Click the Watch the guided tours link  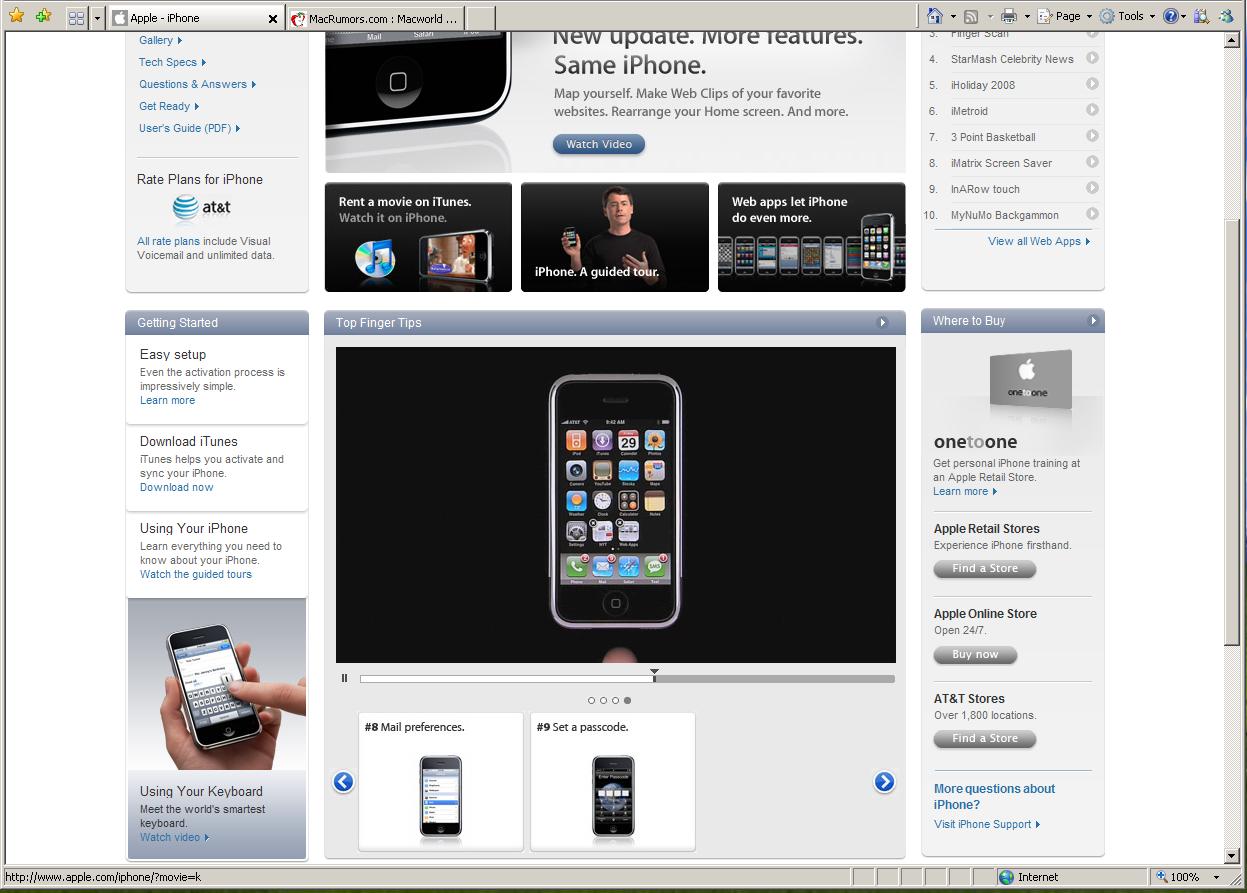(x=196, y=574)
